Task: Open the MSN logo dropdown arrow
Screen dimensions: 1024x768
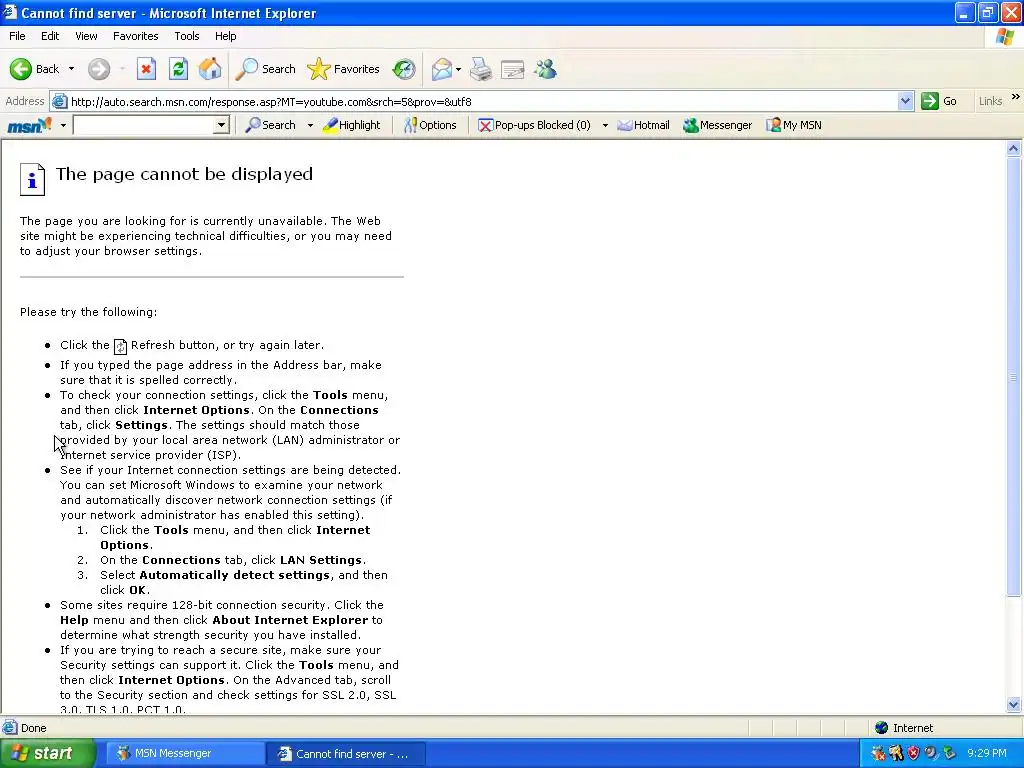Action: pyautogui.click(x=63, y=125)
